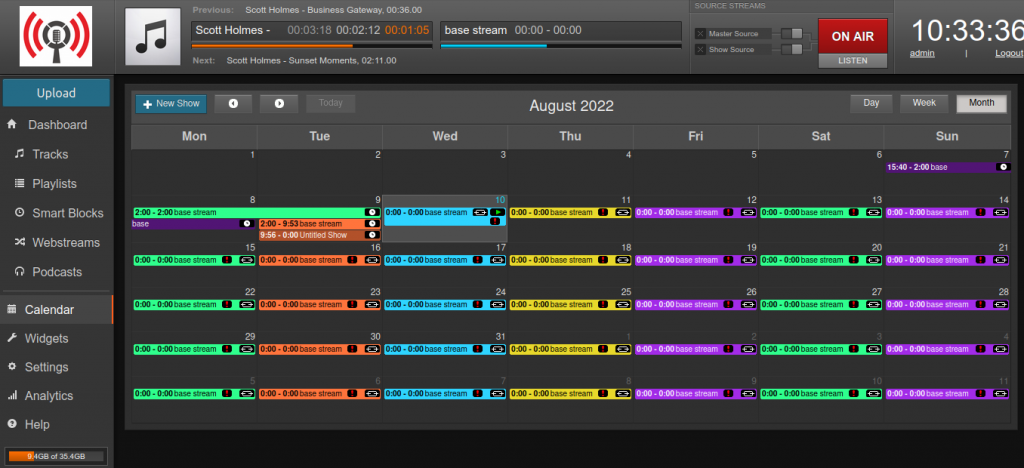Image resolution: width=1024 pixels, height=468 pixels.
Task: Open the 9:56 - 0:00 Untitled Show event
Action: click(x=319, y=235)
